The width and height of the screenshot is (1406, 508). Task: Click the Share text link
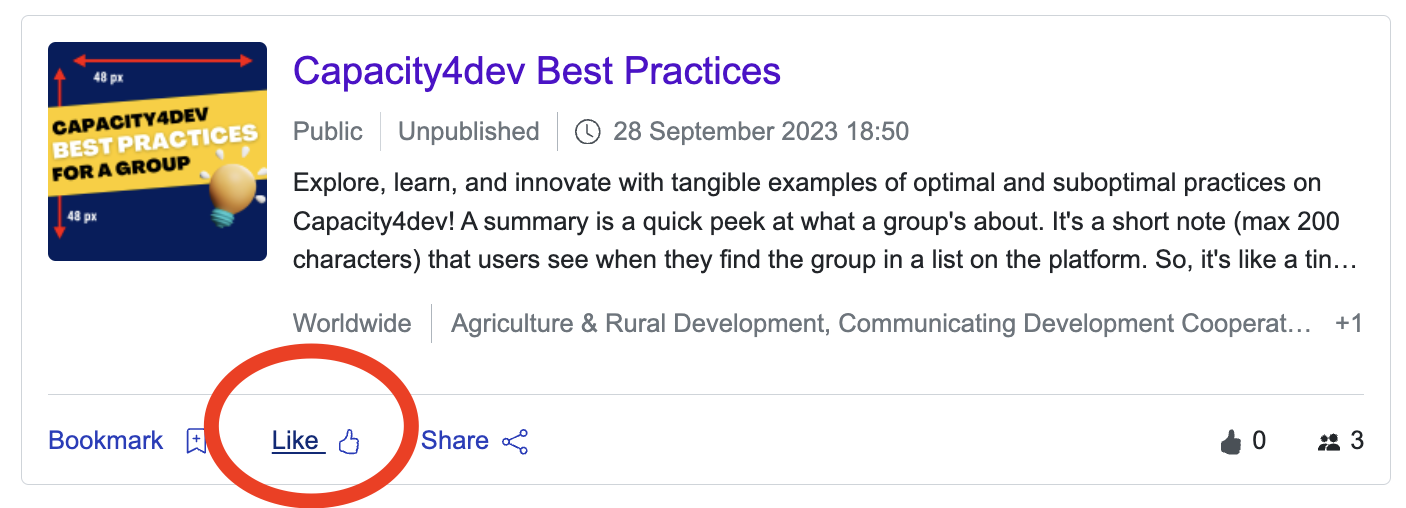[x=455, y=441]
